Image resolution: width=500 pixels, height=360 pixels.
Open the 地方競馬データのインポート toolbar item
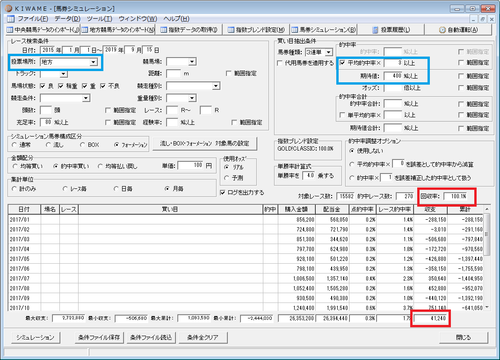pyautogui.click(x=118, y=30)
